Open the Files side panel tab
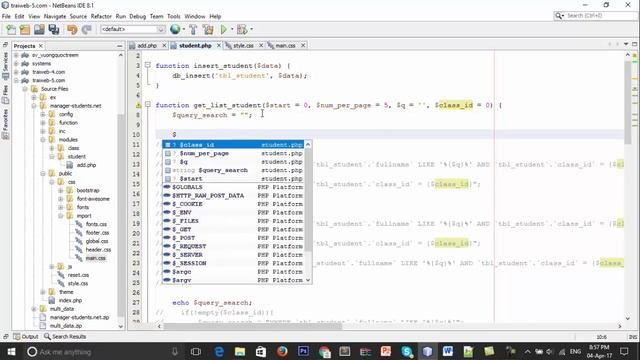Viewport: 640px width, 360px height. click(x=5, y=94)
